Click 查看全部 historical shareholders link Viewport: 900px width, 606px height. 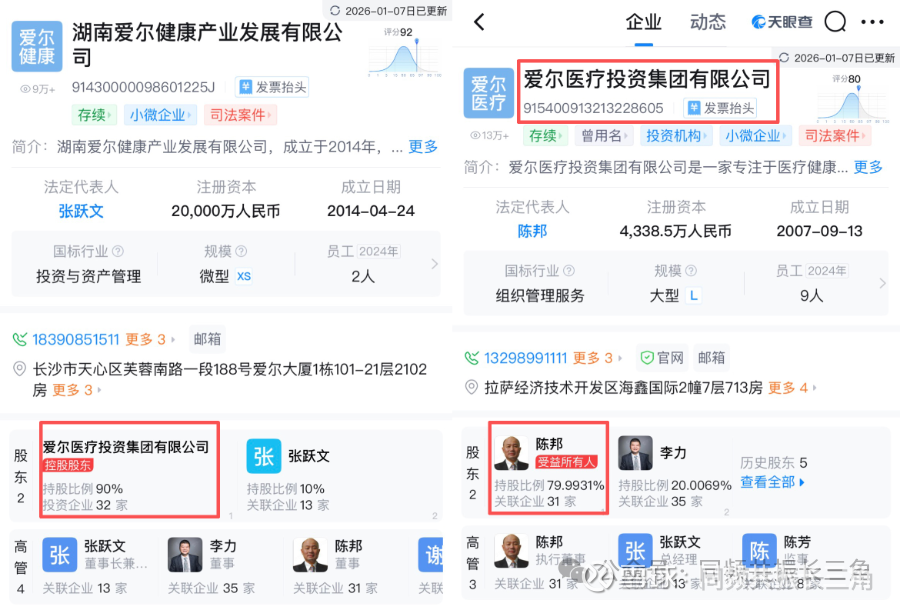(772, 482)
